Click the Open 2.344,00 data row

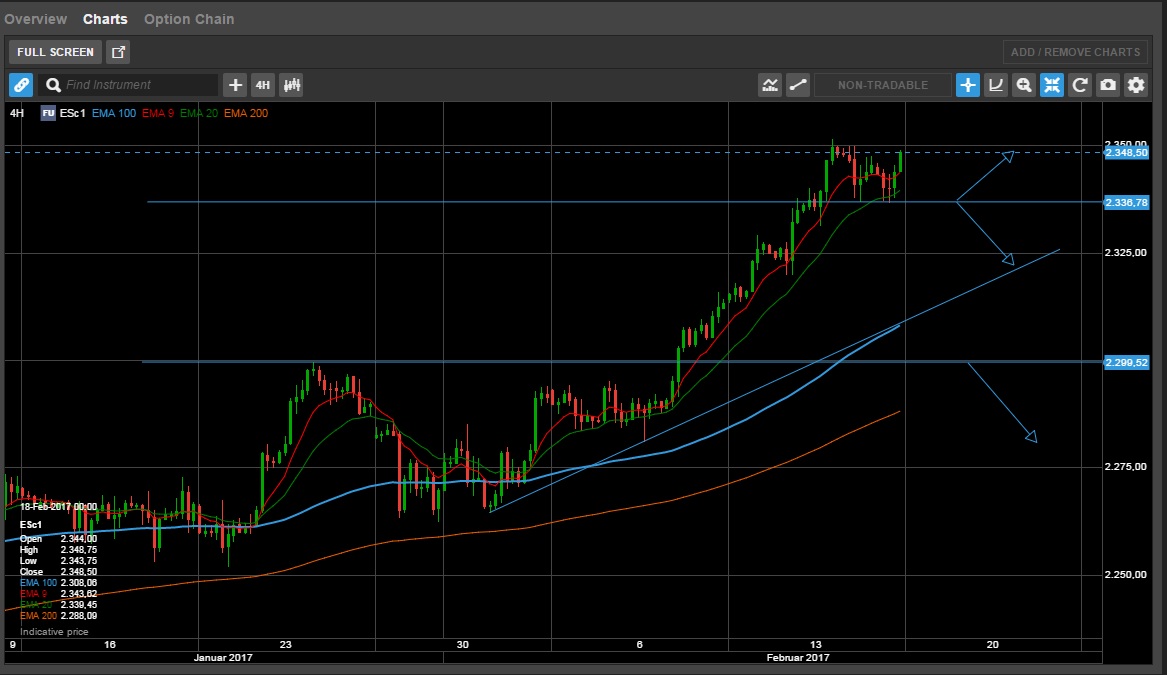pyautogui.click(x=58, y=539)
